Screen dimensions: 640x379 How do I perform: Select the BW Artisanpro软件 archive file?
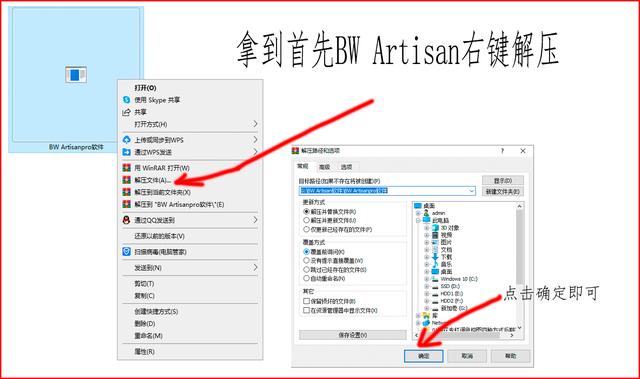(76, 80)
